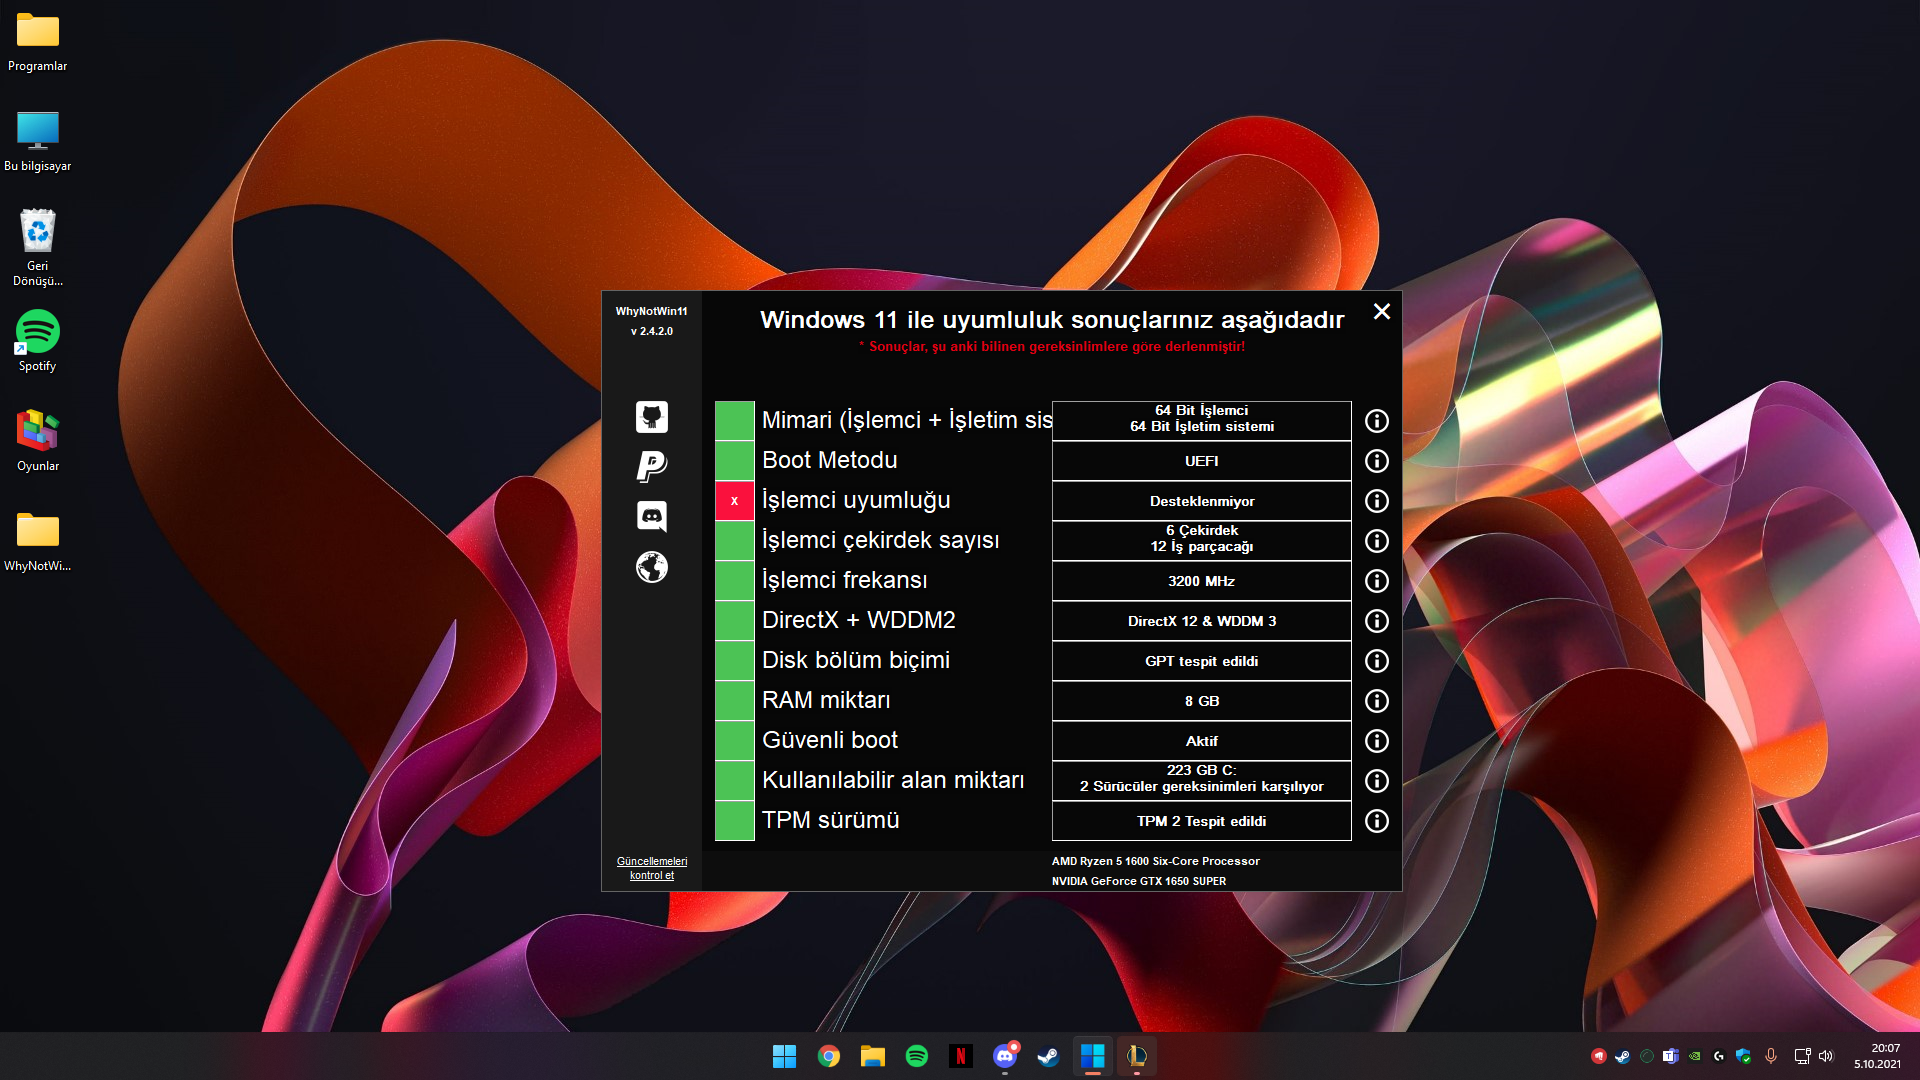Viewport: 1920px width, 1080px height.
Task: Select the Spotify desktop shortcut
Action: click(x=38, y=342)
